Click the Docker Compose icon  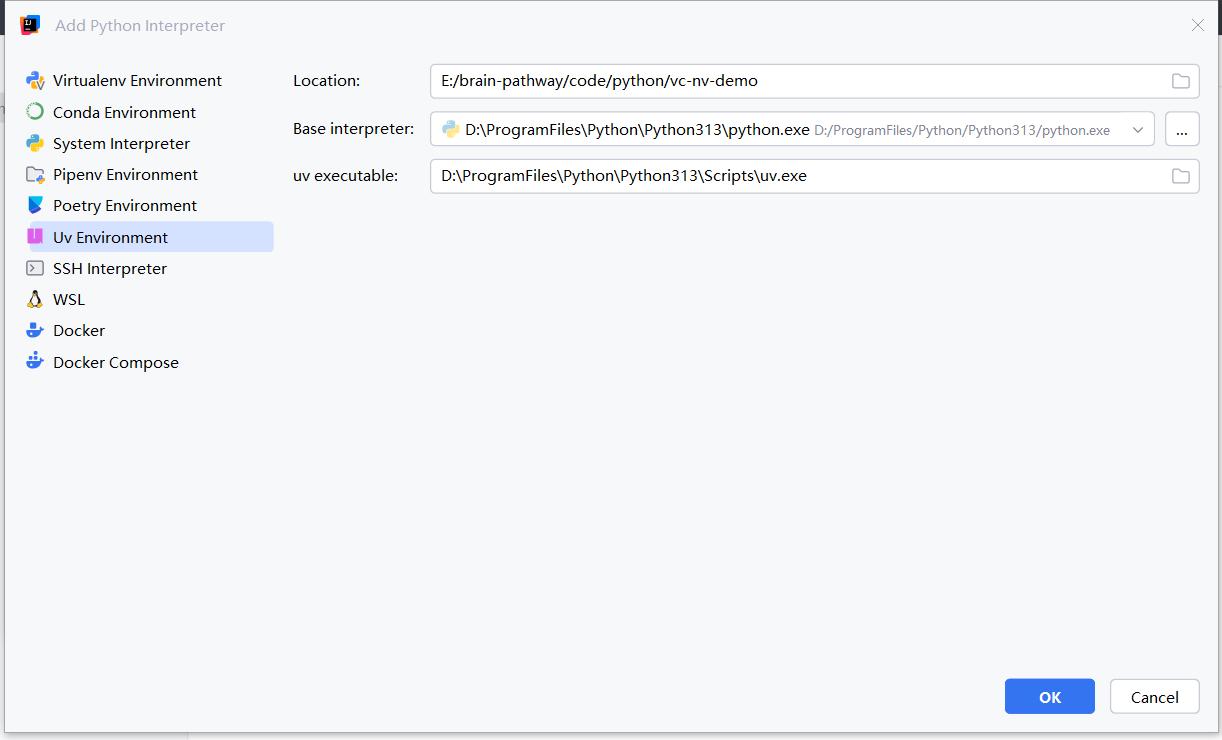click(35, 361)
